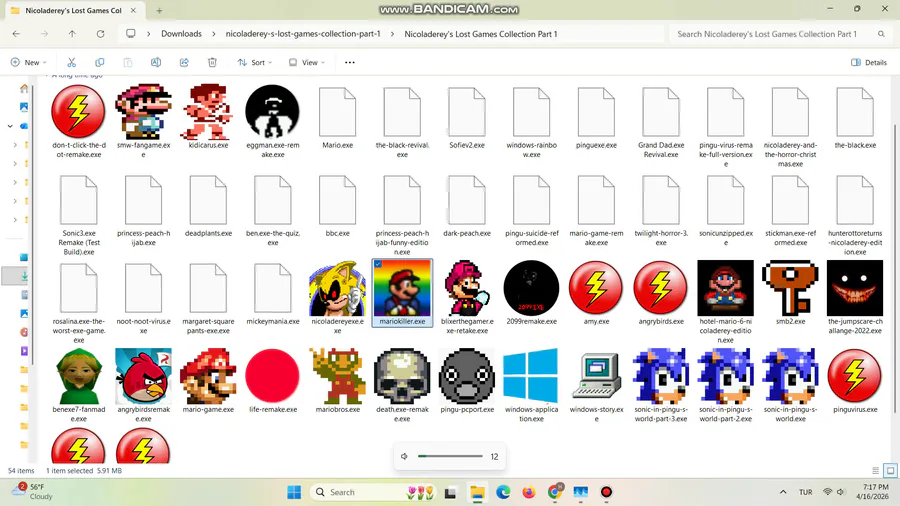Mute volume via speaker icon in popup
The image size is (900, 506).
(x=404, y=457)
